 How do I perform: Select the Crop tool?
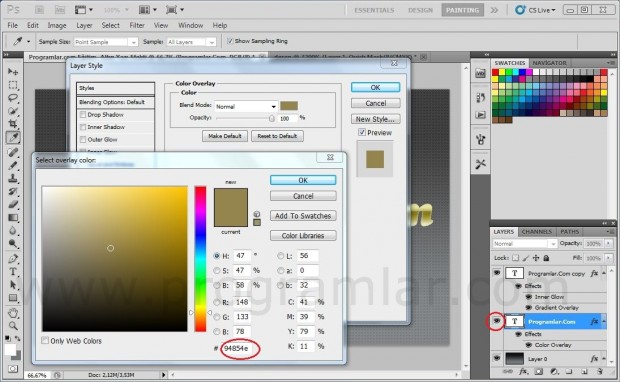(13, 124)
